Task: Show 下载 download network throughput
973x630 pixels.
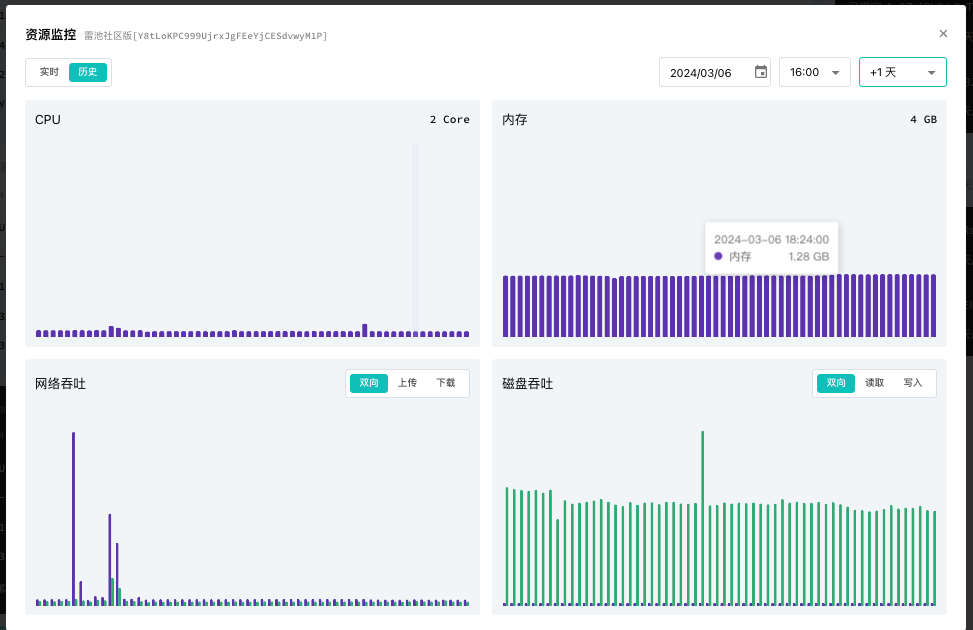Action: 446,383
